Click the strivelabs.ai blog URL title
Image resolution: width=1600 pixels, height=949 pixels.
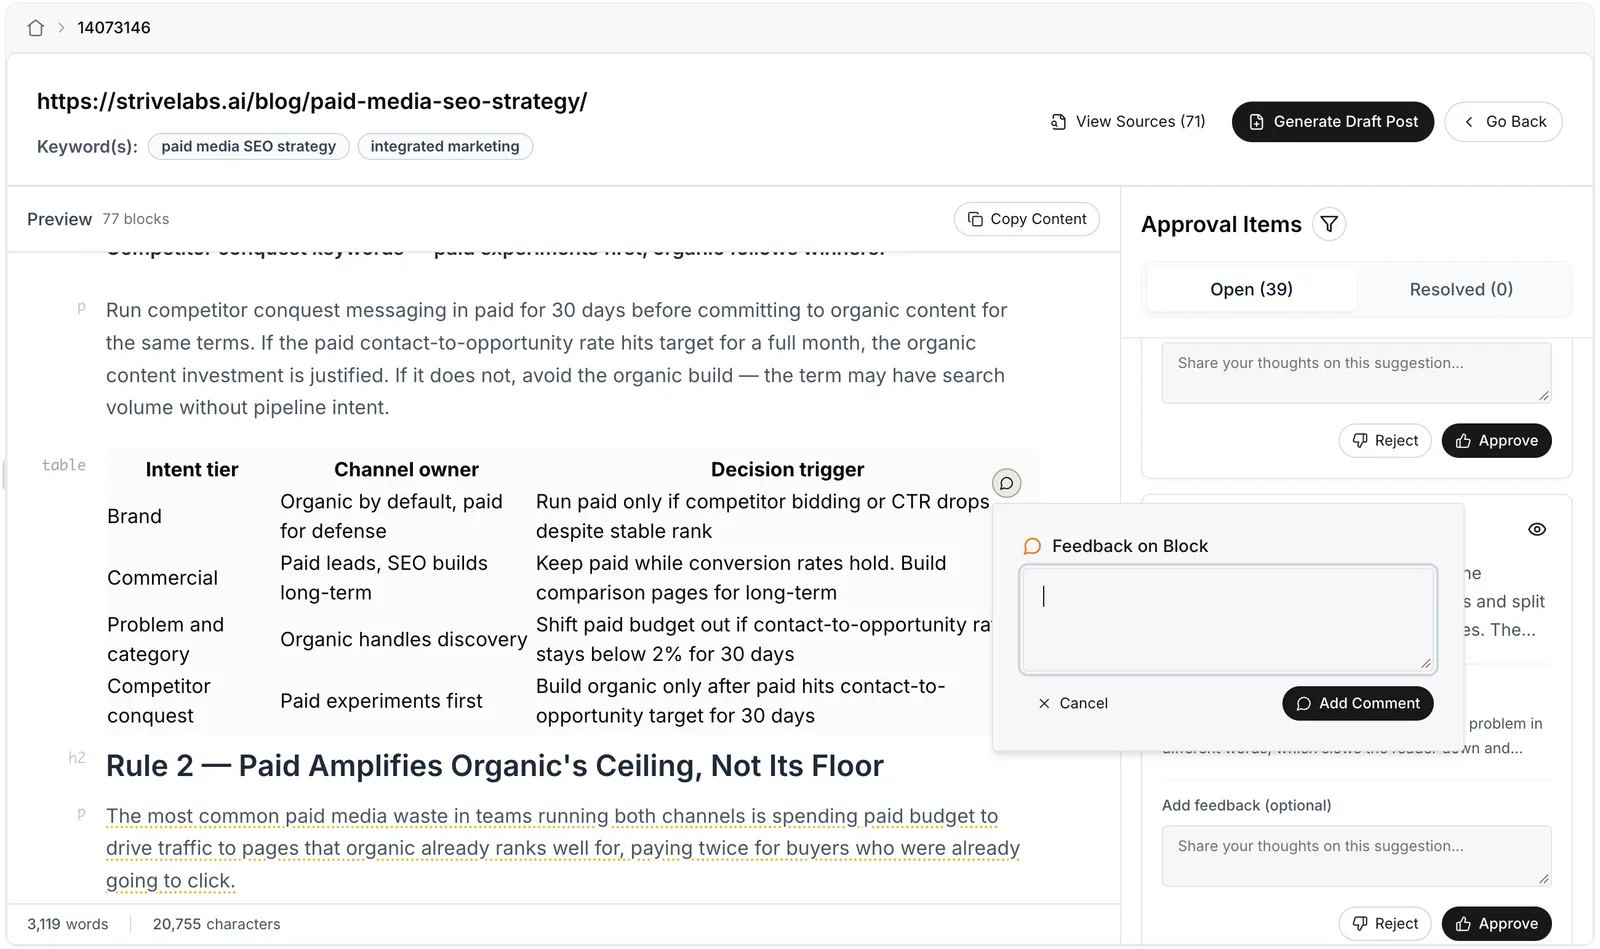312,101
